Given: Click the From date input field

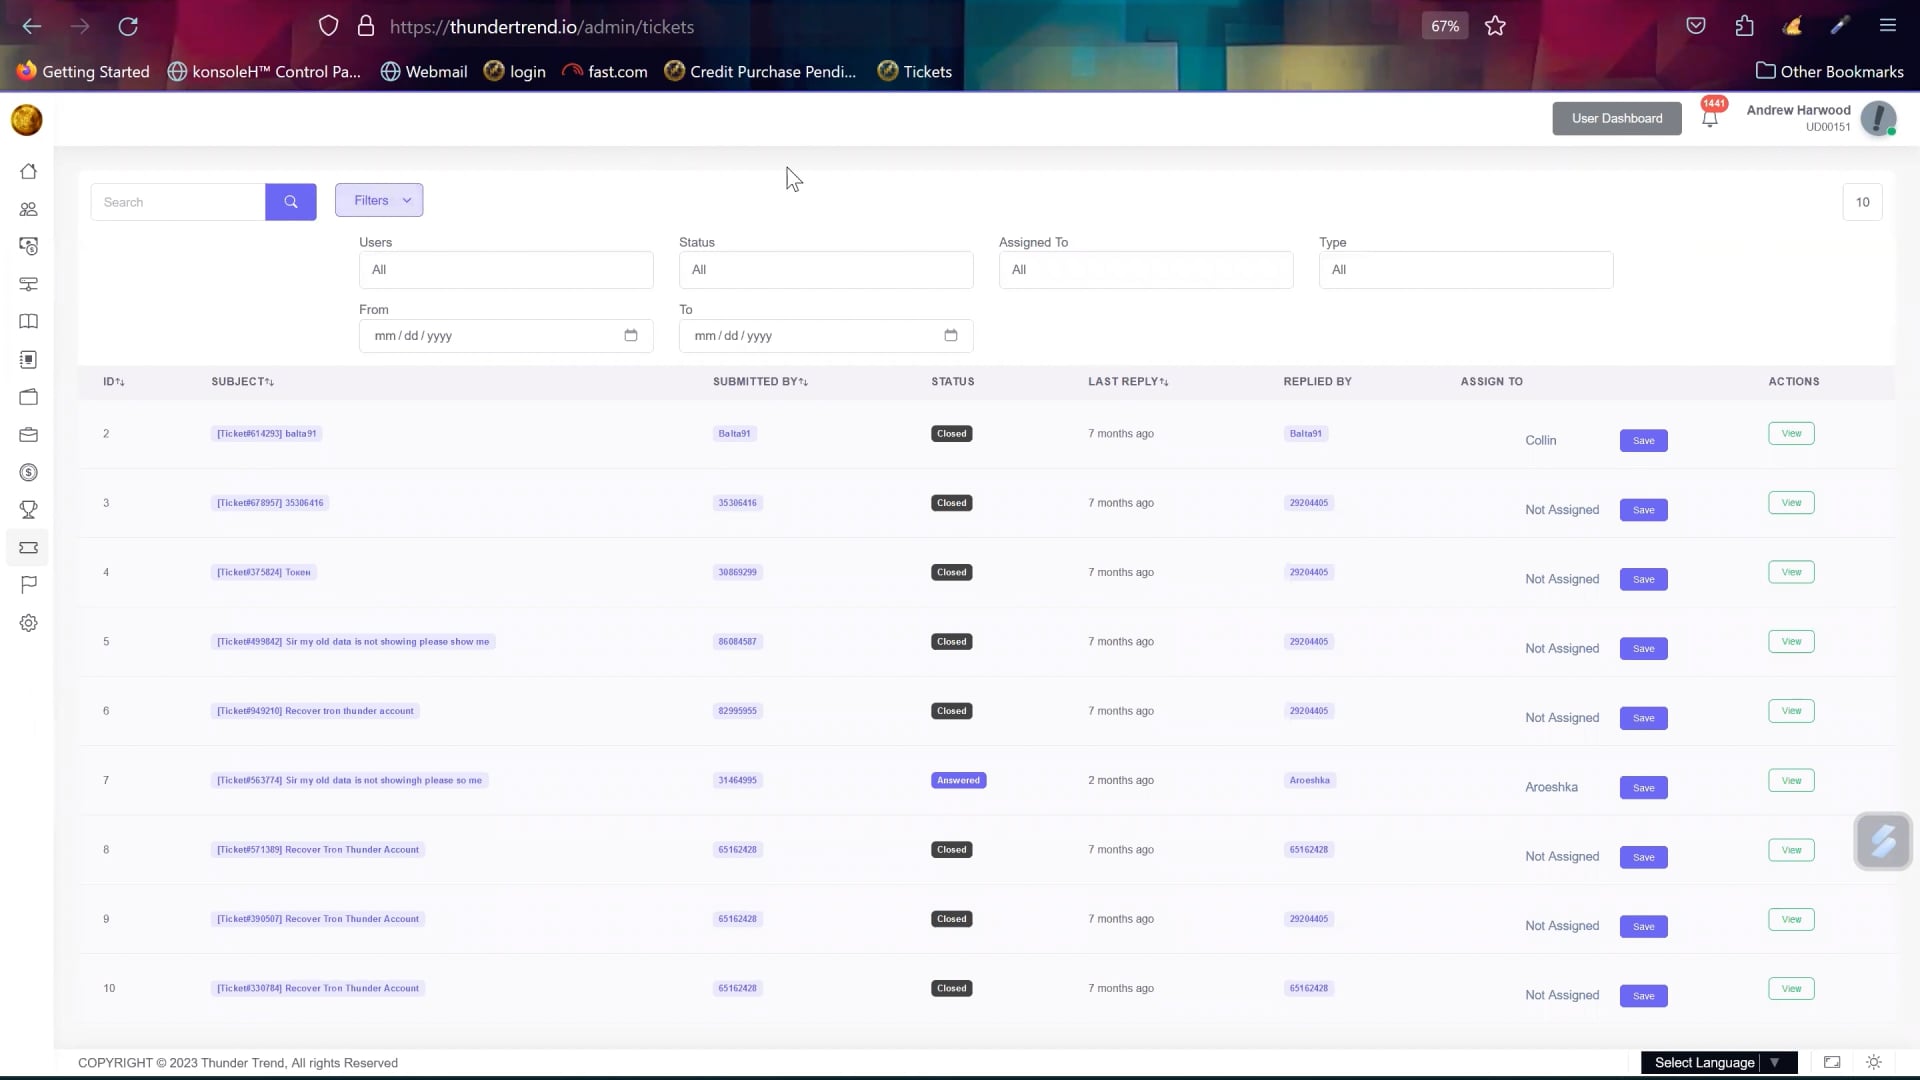Looking at the screenshot, I should coord(506,336).
